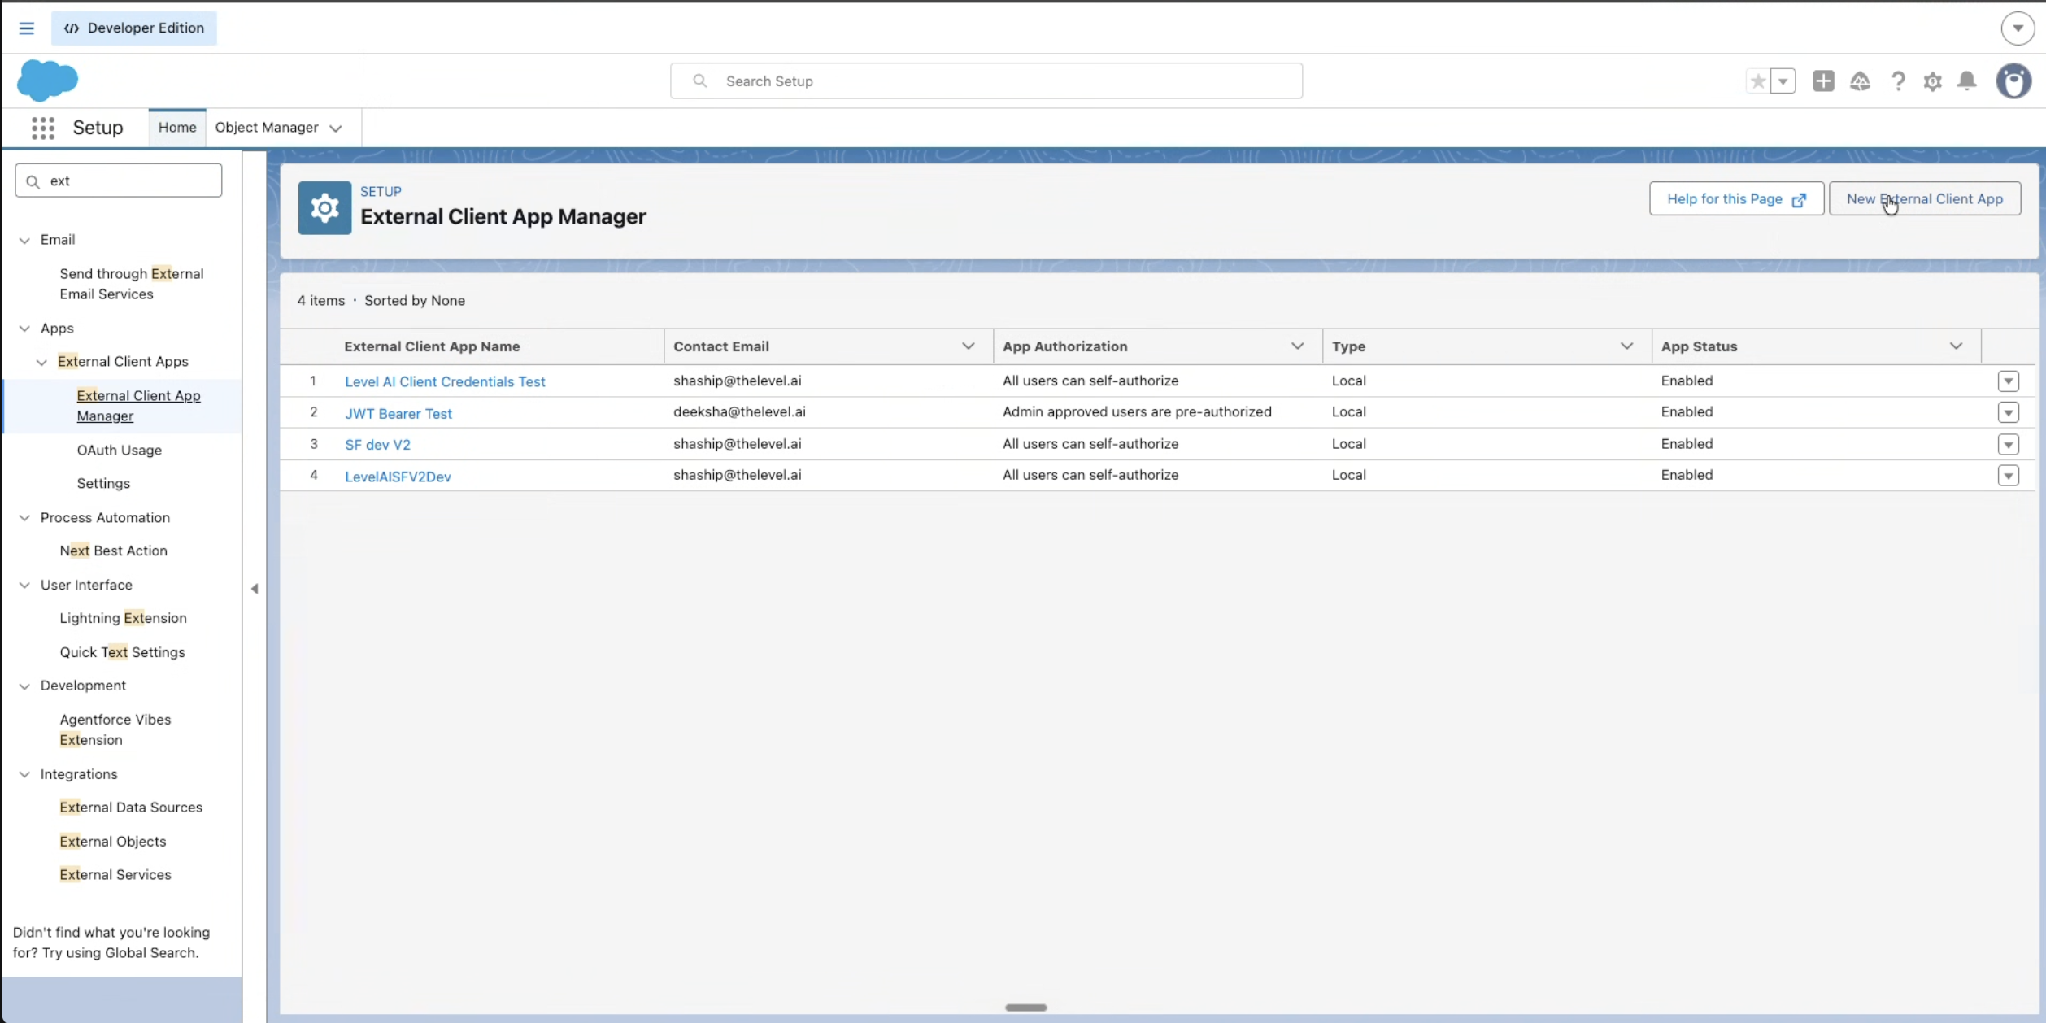Open the help question mark icon
This screenshot has height=1023, width=2046.
pos(1897,81)
